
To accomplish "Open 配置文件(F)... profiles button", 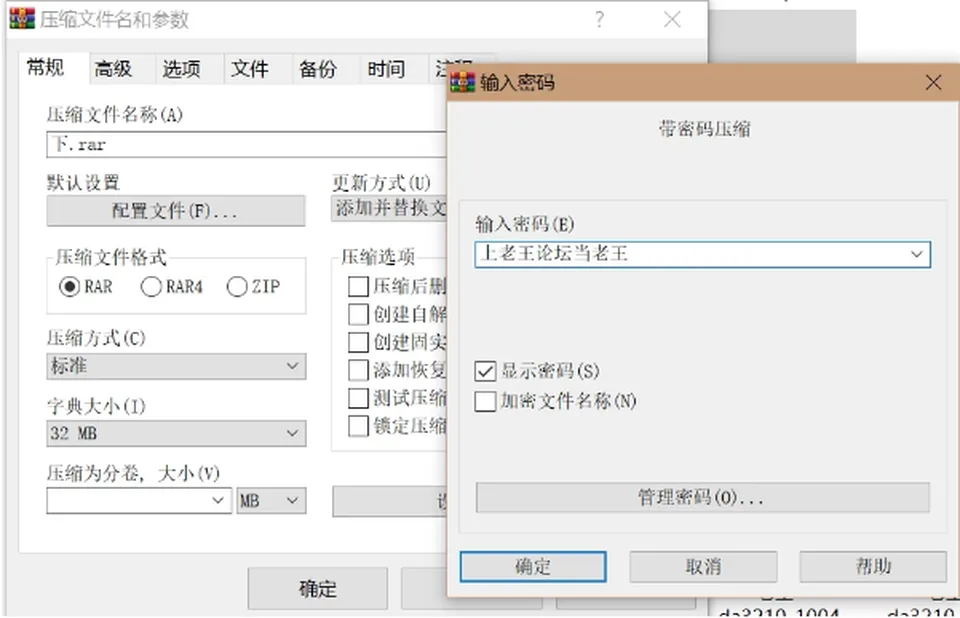I will 176,211.
